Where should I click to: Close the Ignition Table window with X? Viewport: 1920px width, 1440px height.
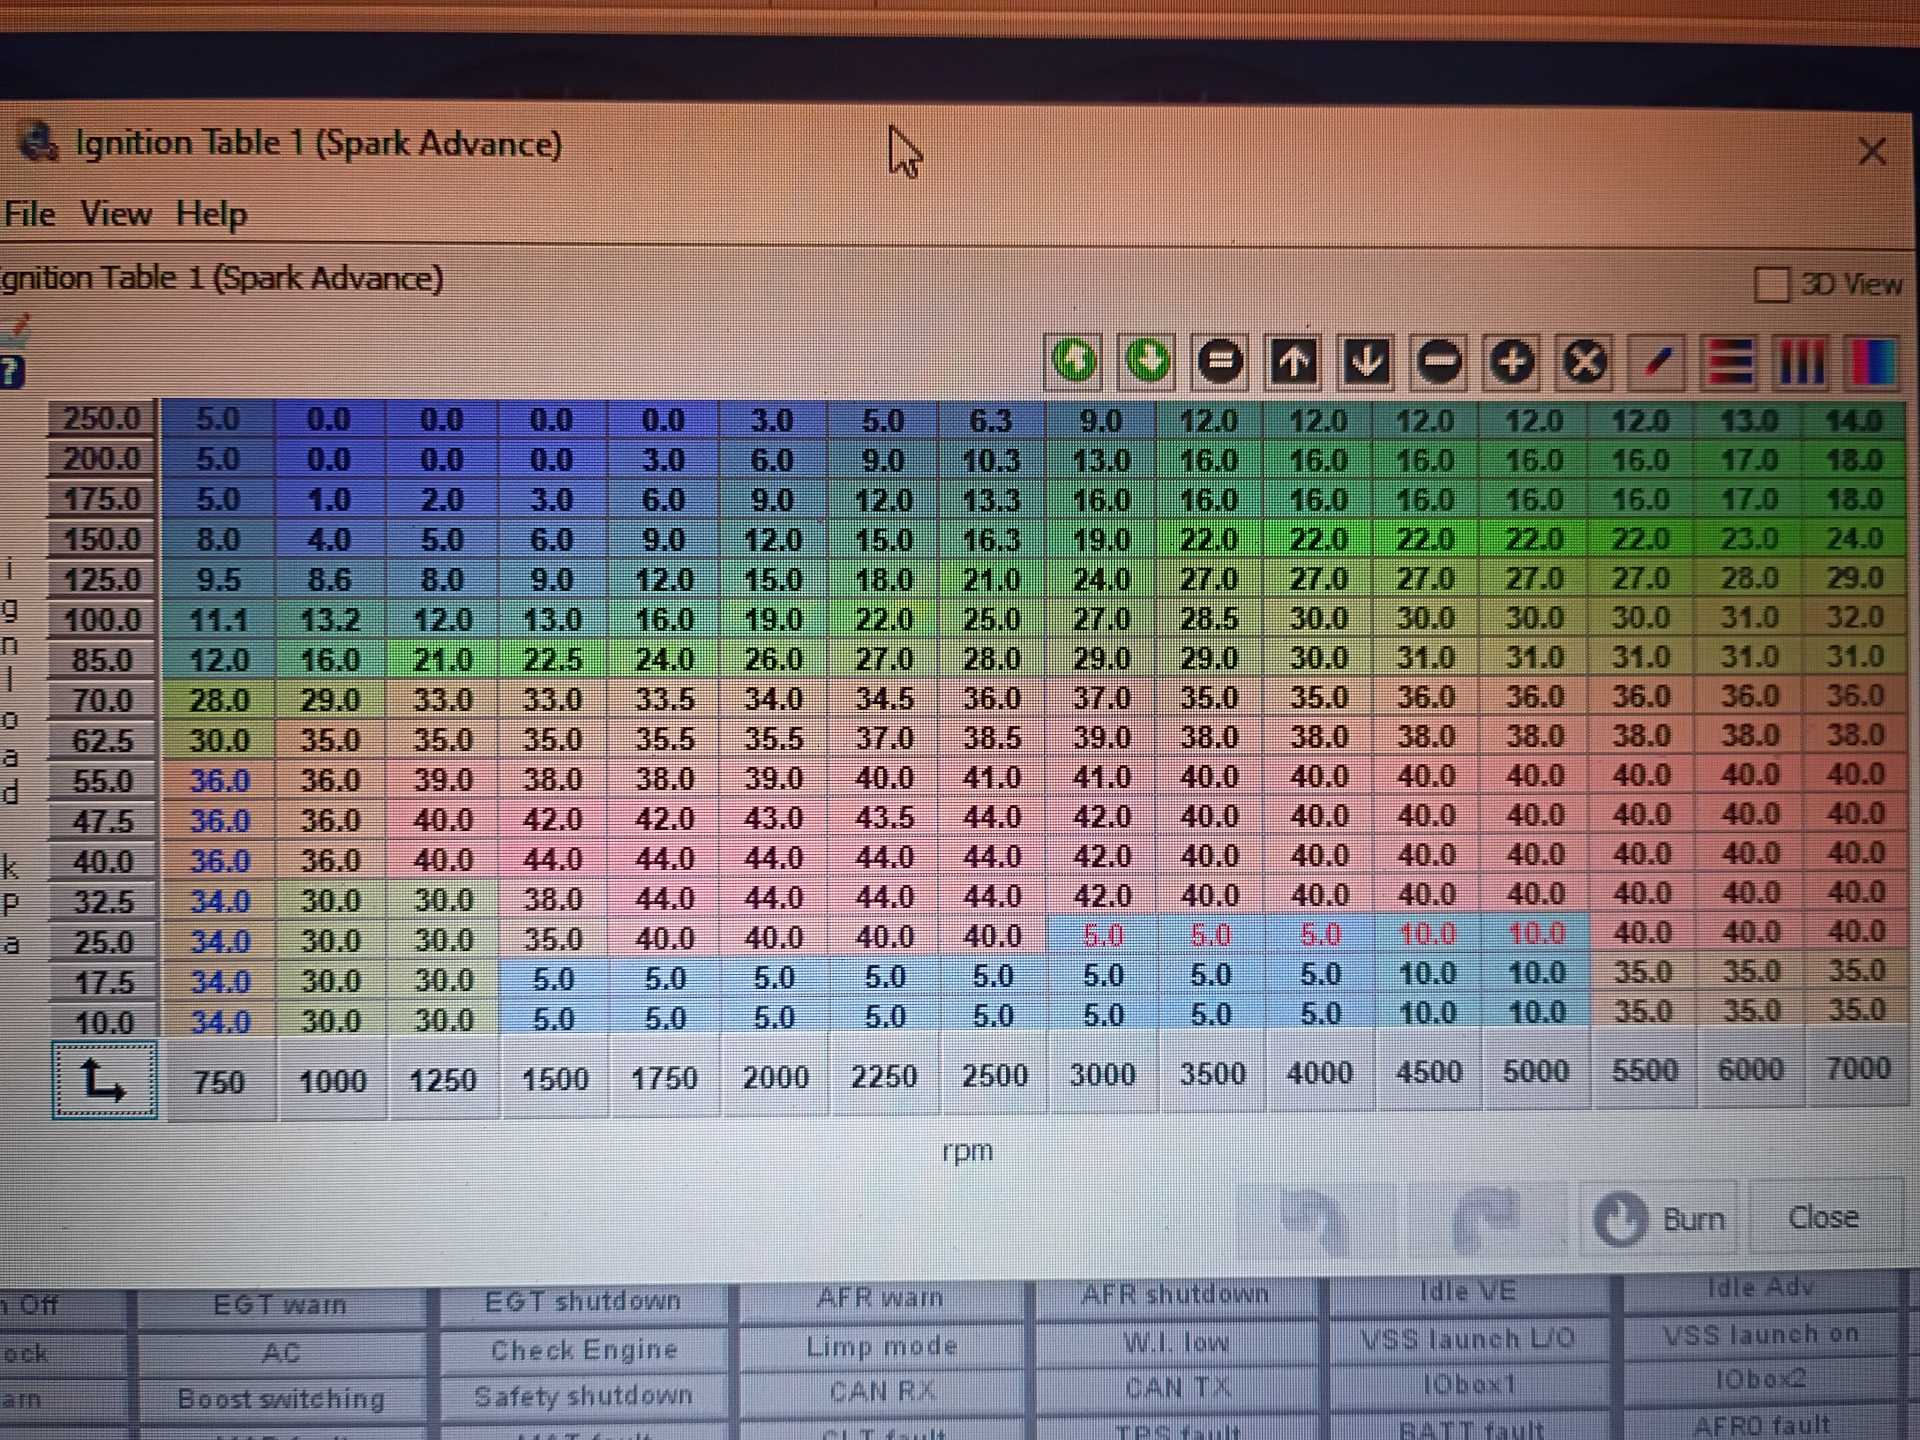pyautogui.click(x=1872, y=151)
